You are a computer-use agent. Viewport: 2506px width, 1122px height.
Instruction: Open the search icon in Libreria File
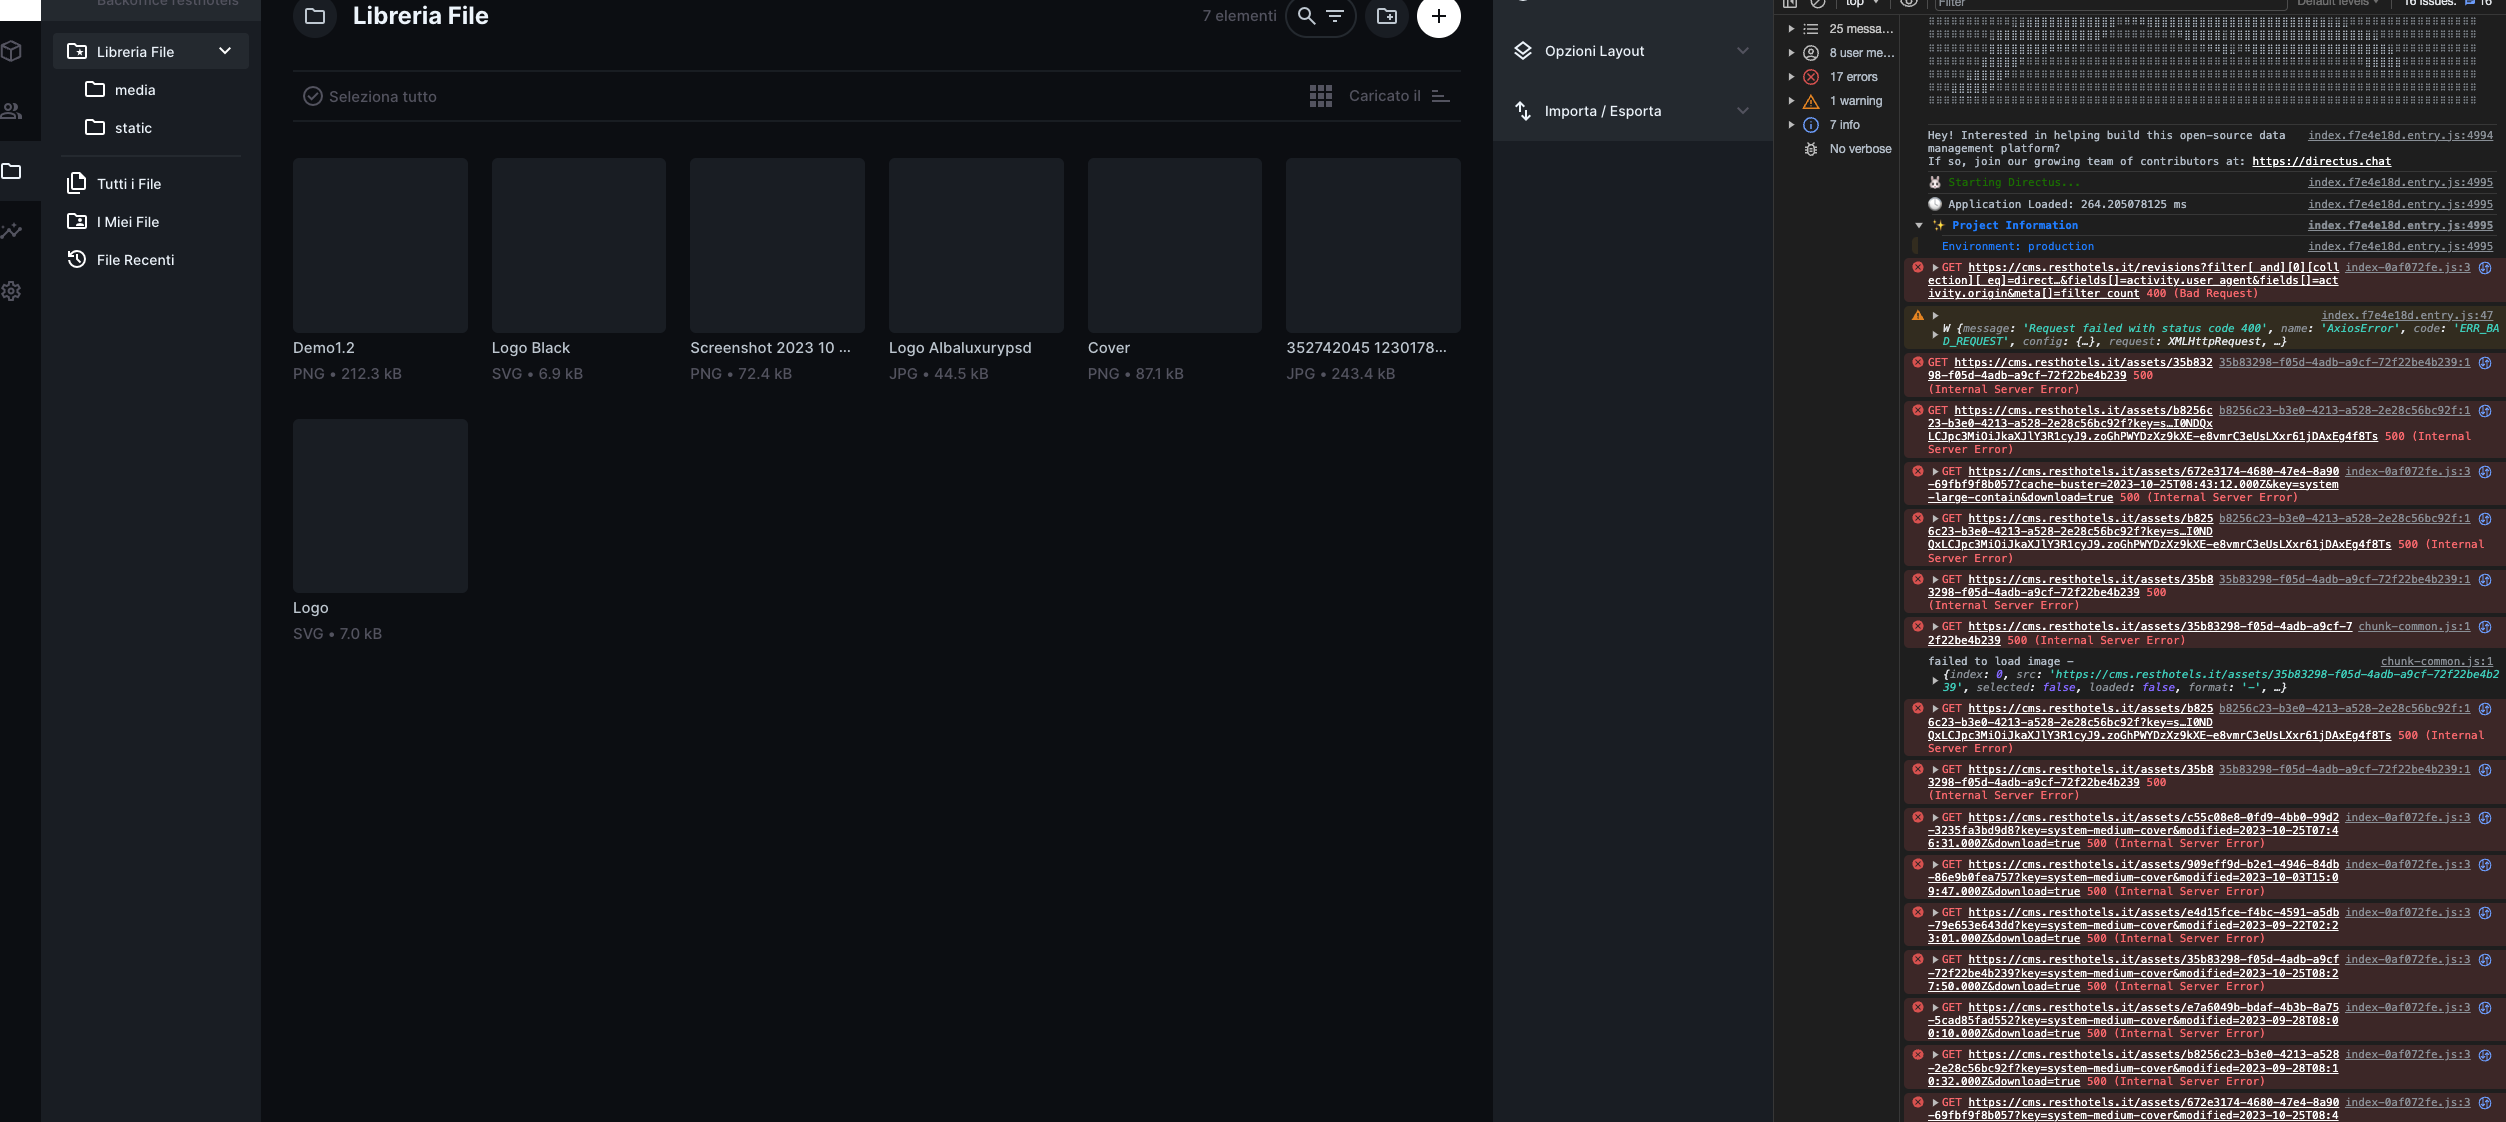click(x=1306, y=16)
